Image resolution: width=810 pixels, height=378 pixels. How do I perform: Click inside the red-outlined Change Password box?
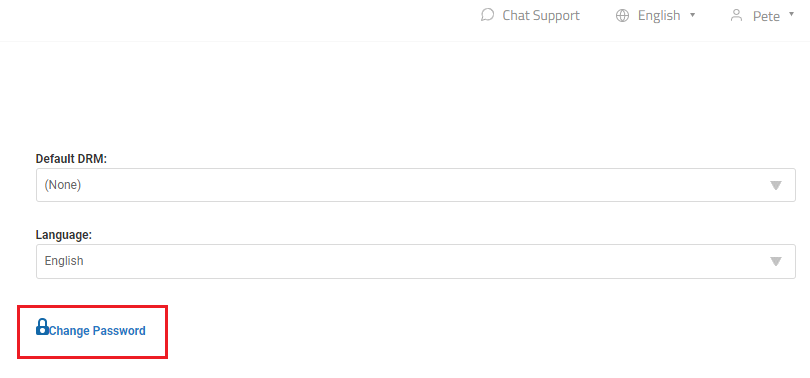click(x=92, y=332)
